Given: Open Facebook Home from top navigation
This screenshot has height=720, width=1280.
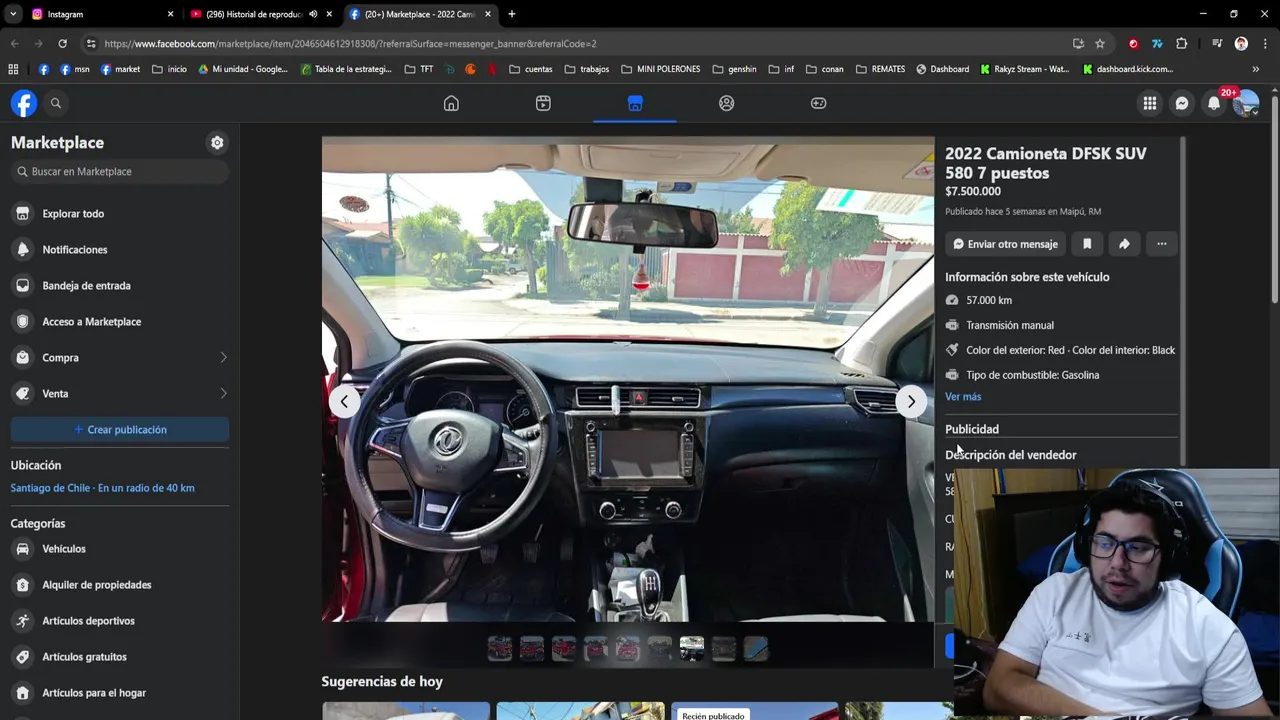Looking at the screenshot, I should [x=451, y=103].
